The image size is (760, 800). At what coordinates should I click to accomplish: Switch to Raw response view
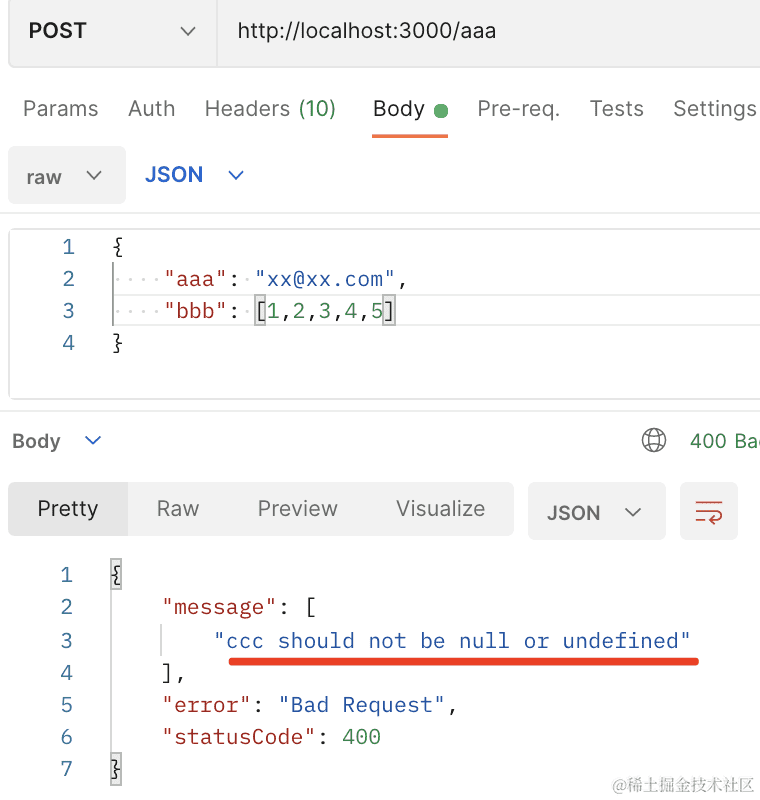pyautogui.click(x=178, y=509)
